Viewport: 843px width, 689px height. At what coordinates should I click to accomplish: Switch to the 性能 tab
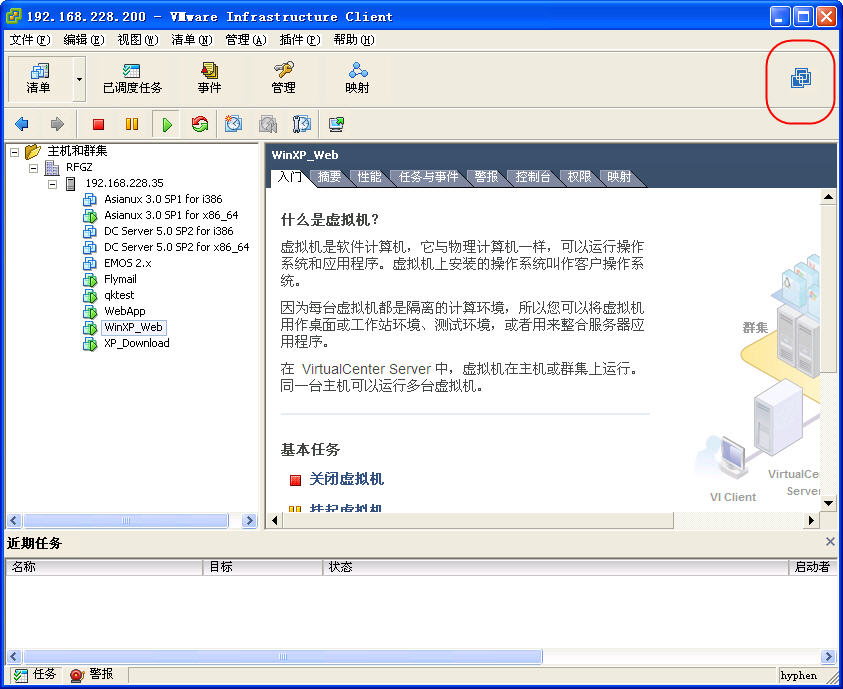click(369, 177)
